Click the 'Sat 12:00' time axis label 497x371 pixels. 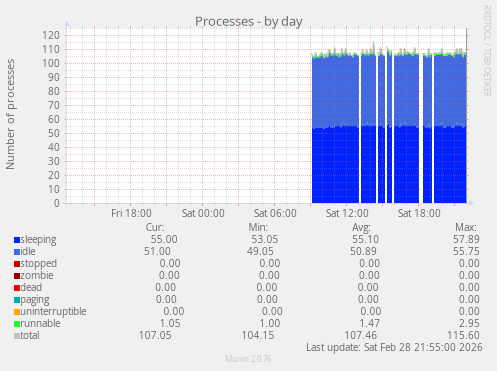tap(347, 213)
